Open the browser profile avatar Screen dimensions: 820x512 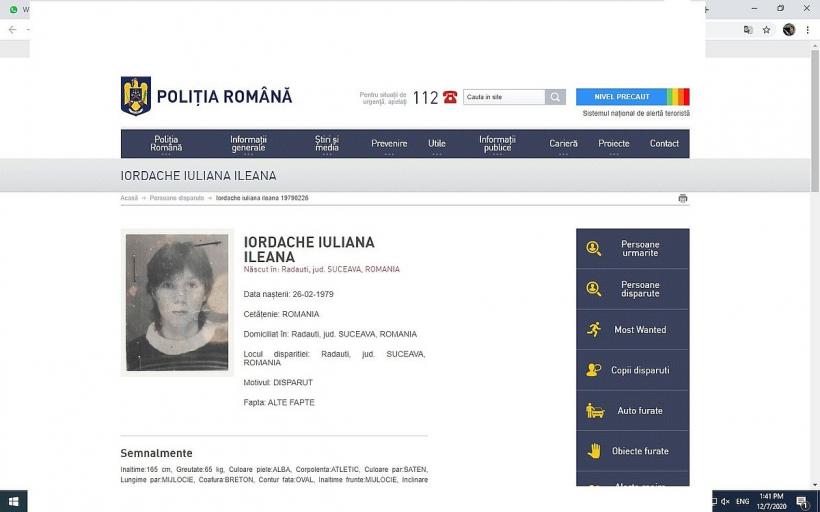click(x=789, y=30)
